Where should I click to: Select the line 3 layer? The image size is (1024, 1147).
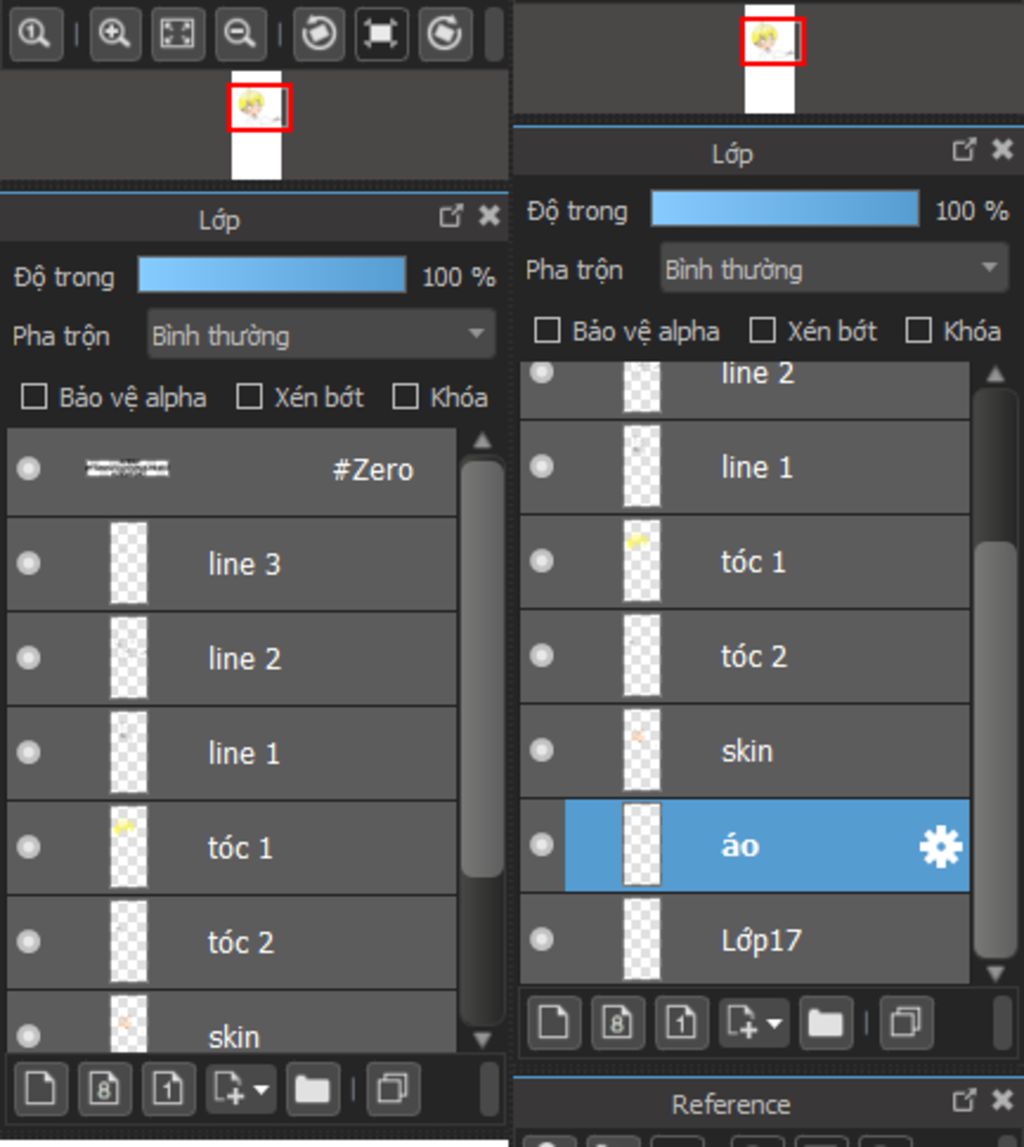(x=232, y=564)
